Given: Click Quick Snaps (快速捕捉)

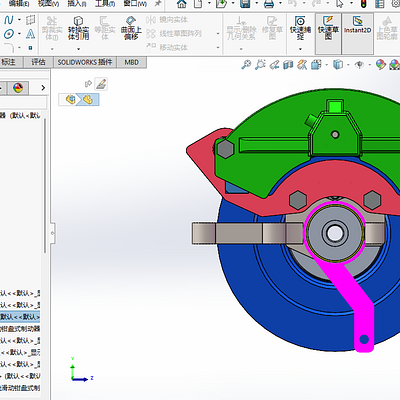Looking at the screenshot, I should 300,28.
